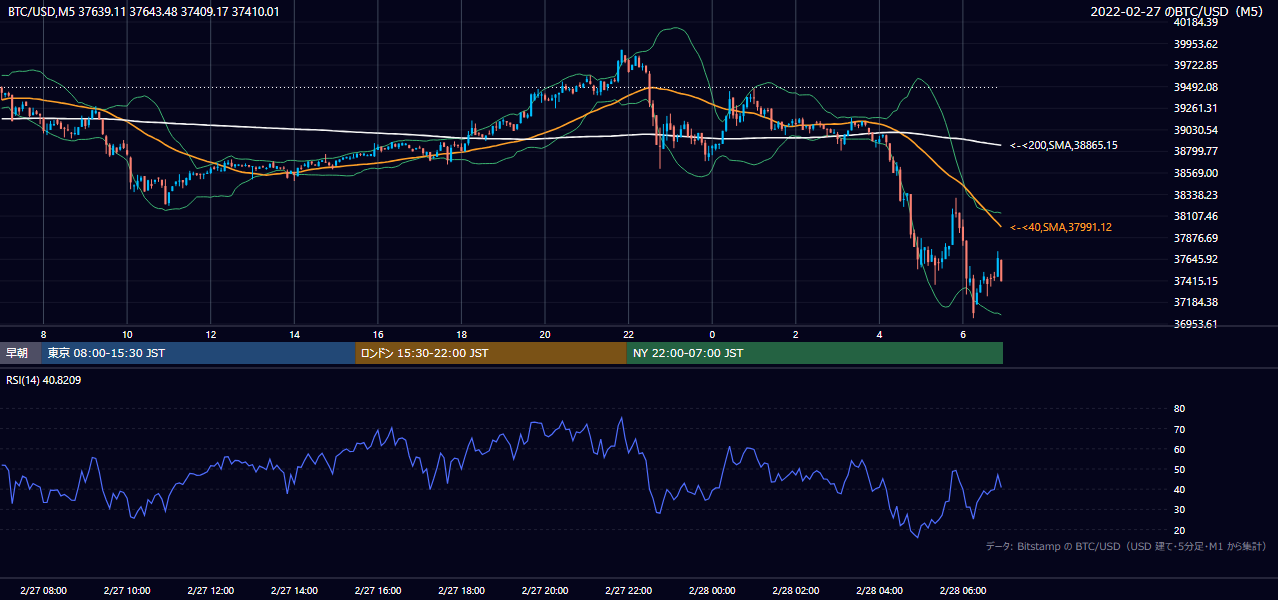Click the 東京 08:00-15:30 JST session bar
The width and height of the screenshot is (1278, 600).
coord(199,353)
